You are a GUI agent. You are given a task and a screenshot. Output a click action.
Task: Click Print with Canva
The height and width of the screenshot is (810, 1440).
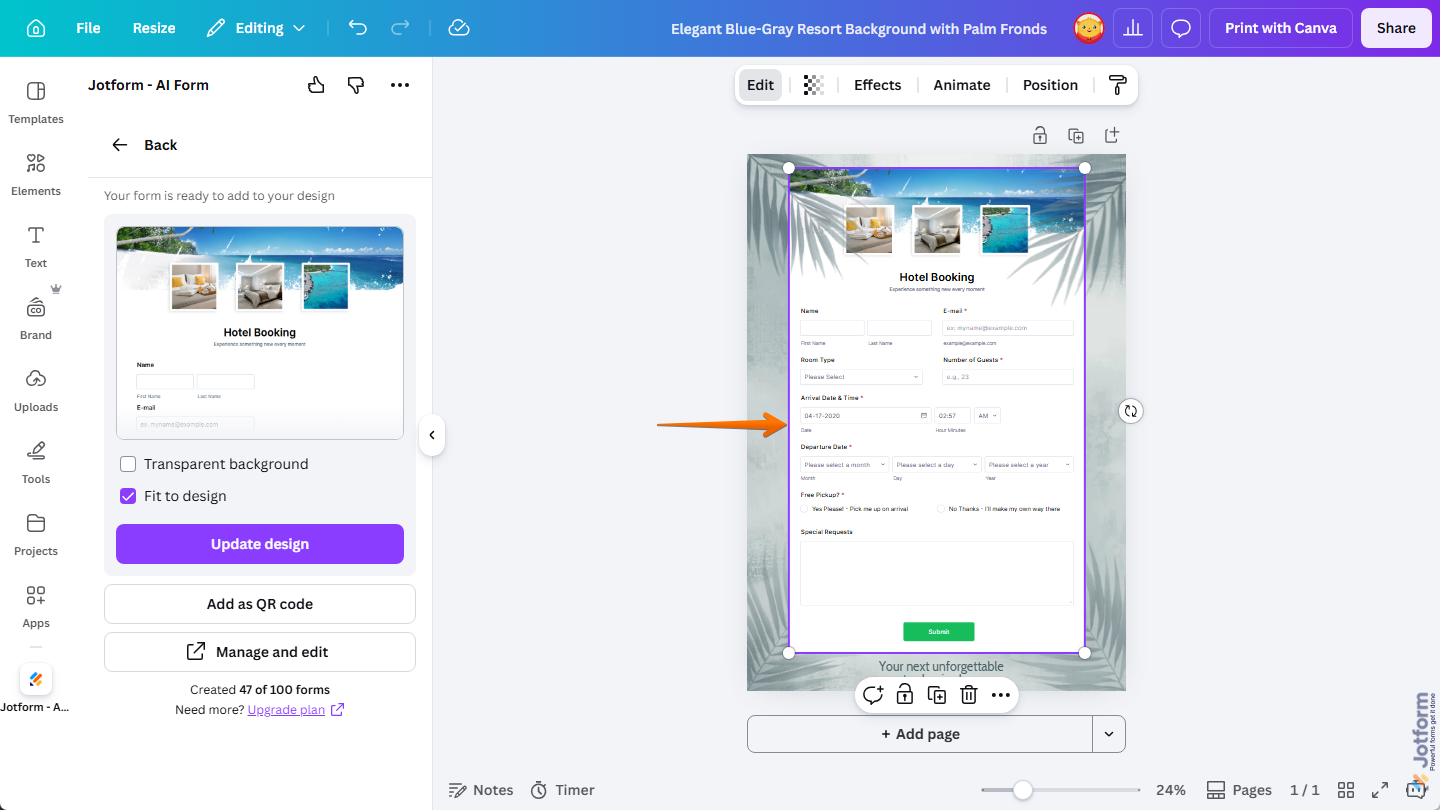[x=1281, y=28]
